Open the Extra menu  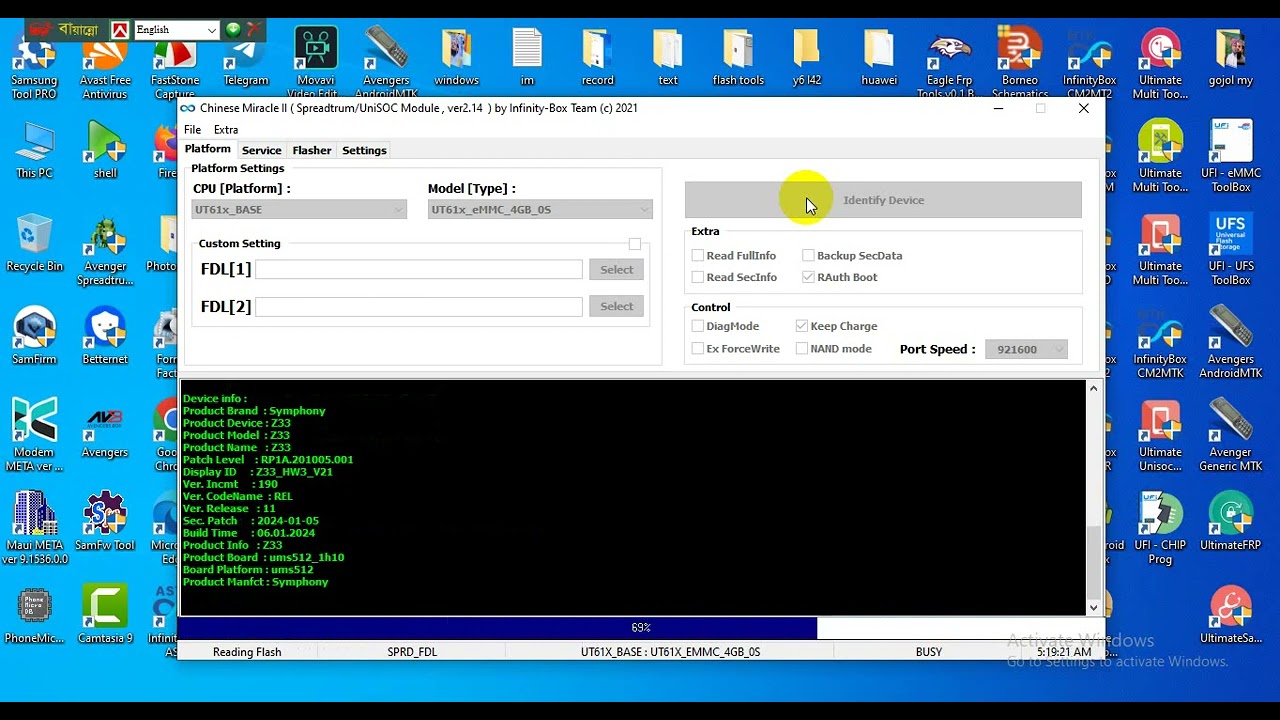226,130
